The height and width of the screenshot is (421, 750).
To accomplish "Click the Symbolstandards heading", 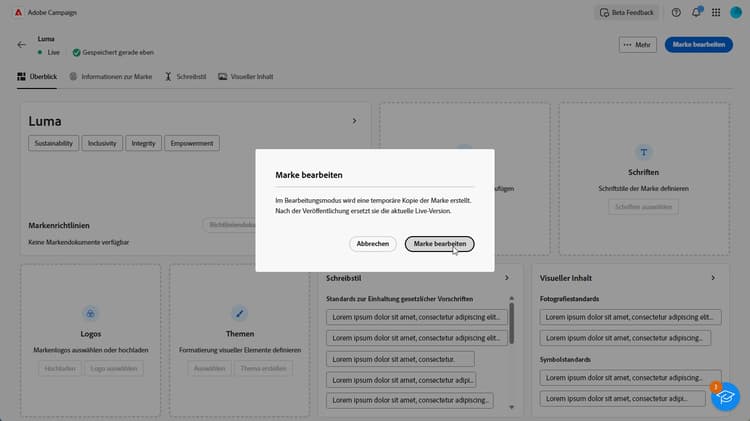I will coord(565,359).
